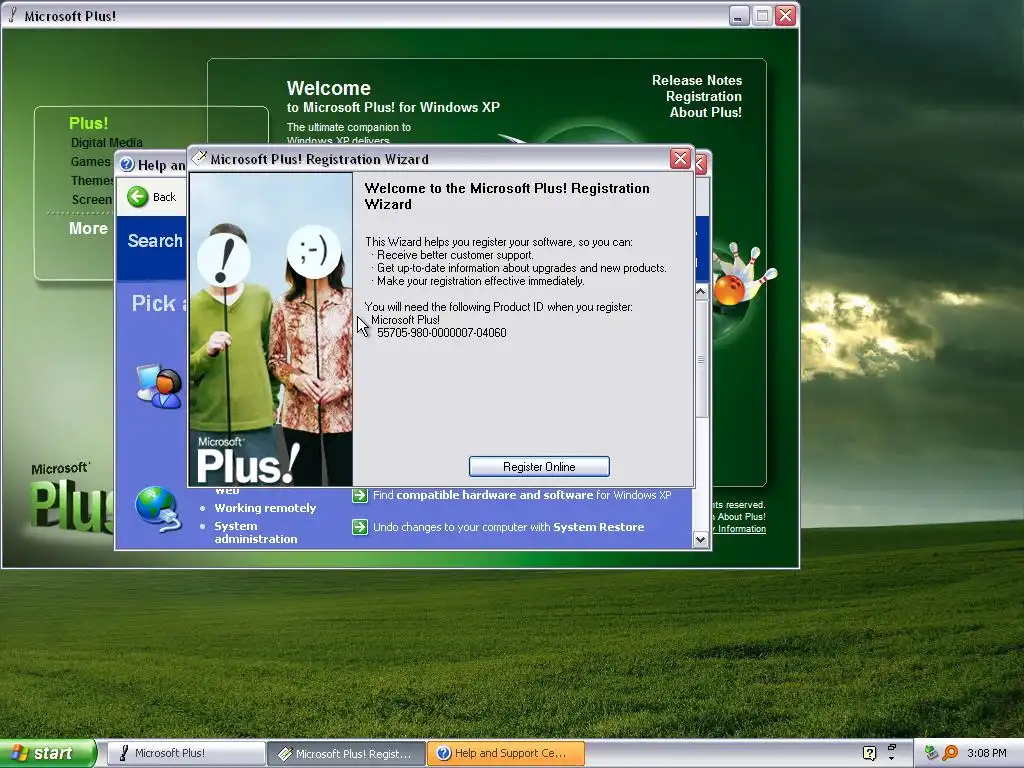Click Help window scrollbar up arrow
The image size is (1024, 768).
701,291
